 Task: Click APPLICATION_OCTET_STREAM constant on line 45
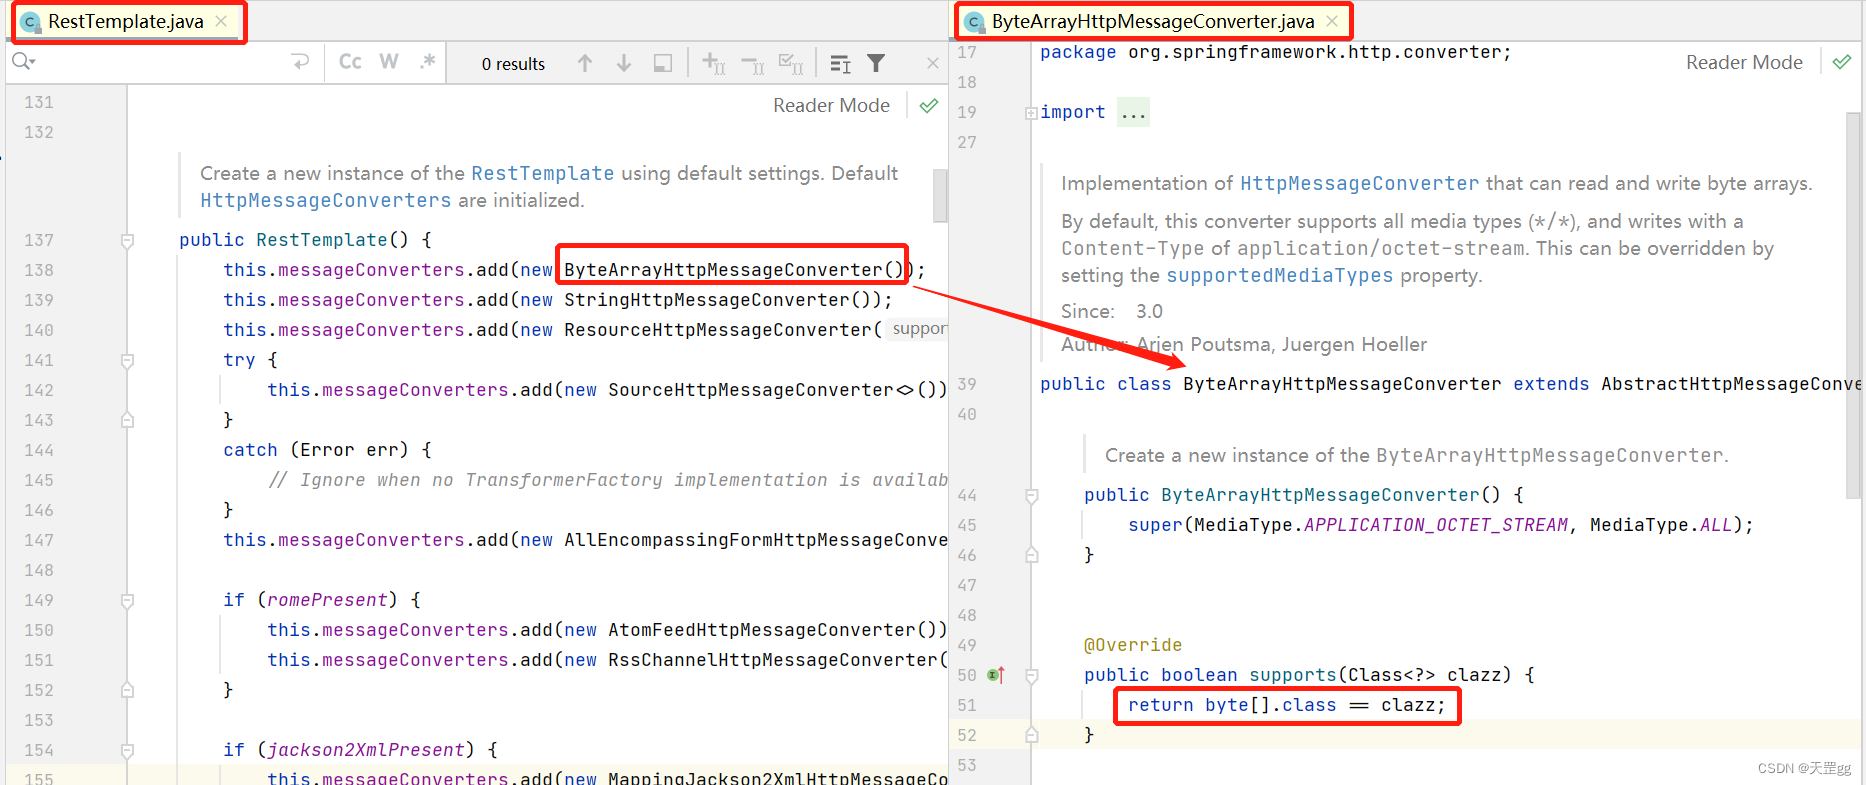coord(1436,525)
